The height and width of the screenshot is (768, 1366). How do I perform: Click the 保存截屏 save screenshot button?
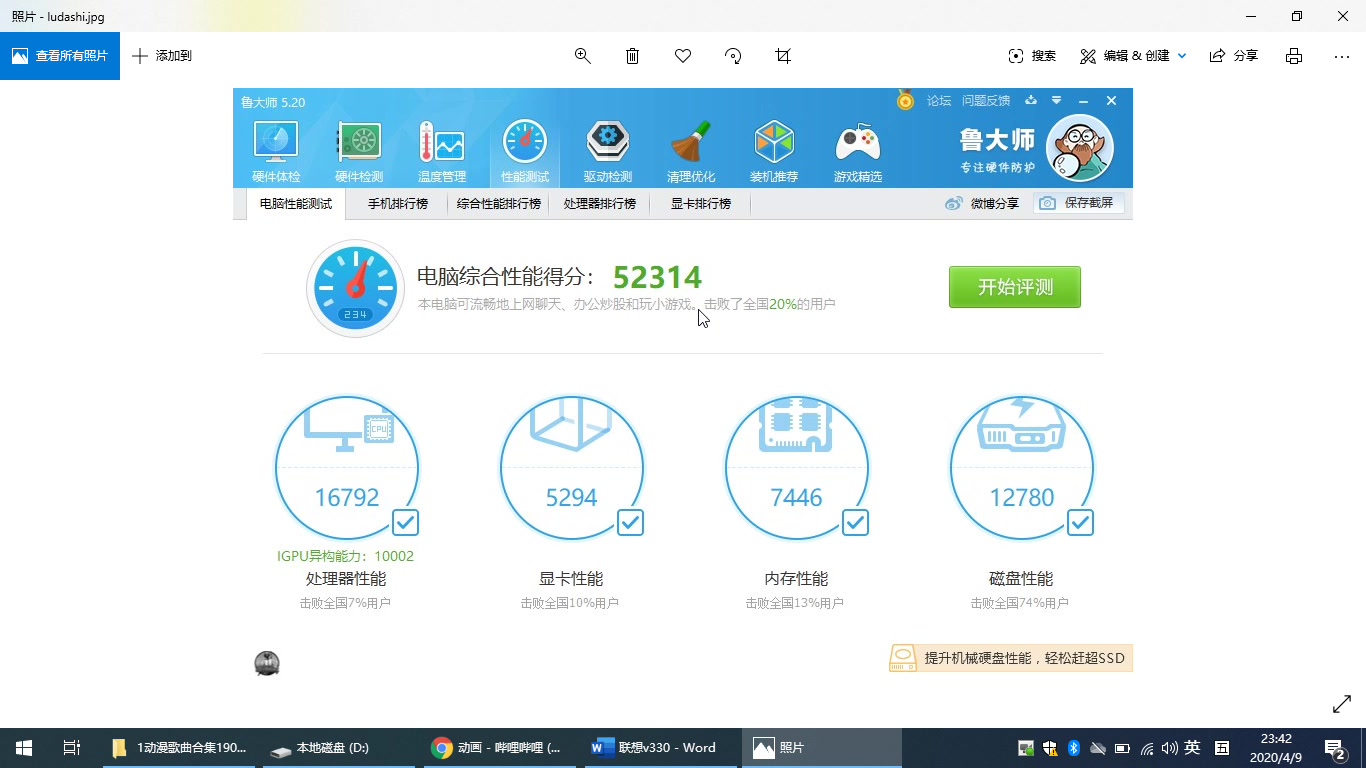[x=1079, y=203]
